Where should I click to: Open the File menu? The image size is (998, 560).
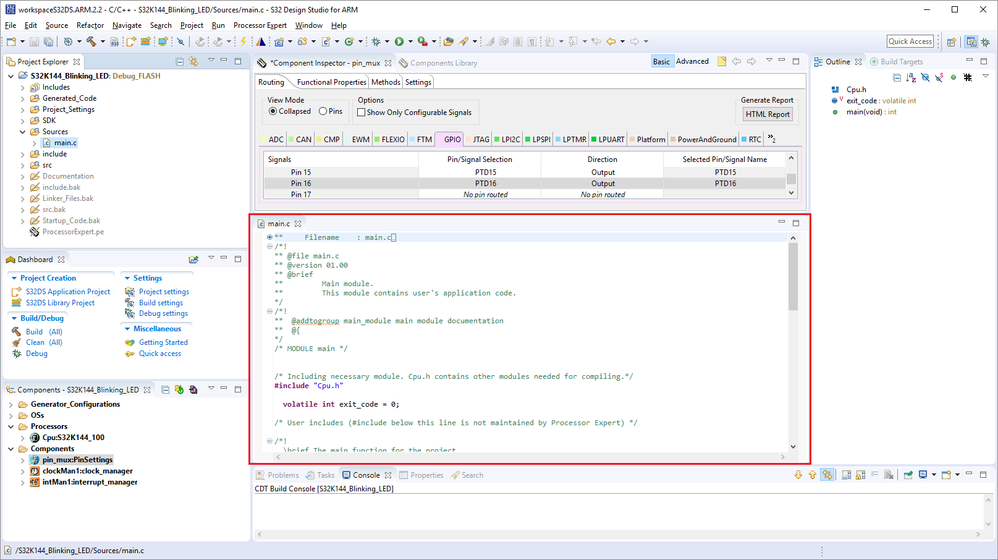click(x=10, y=25)
